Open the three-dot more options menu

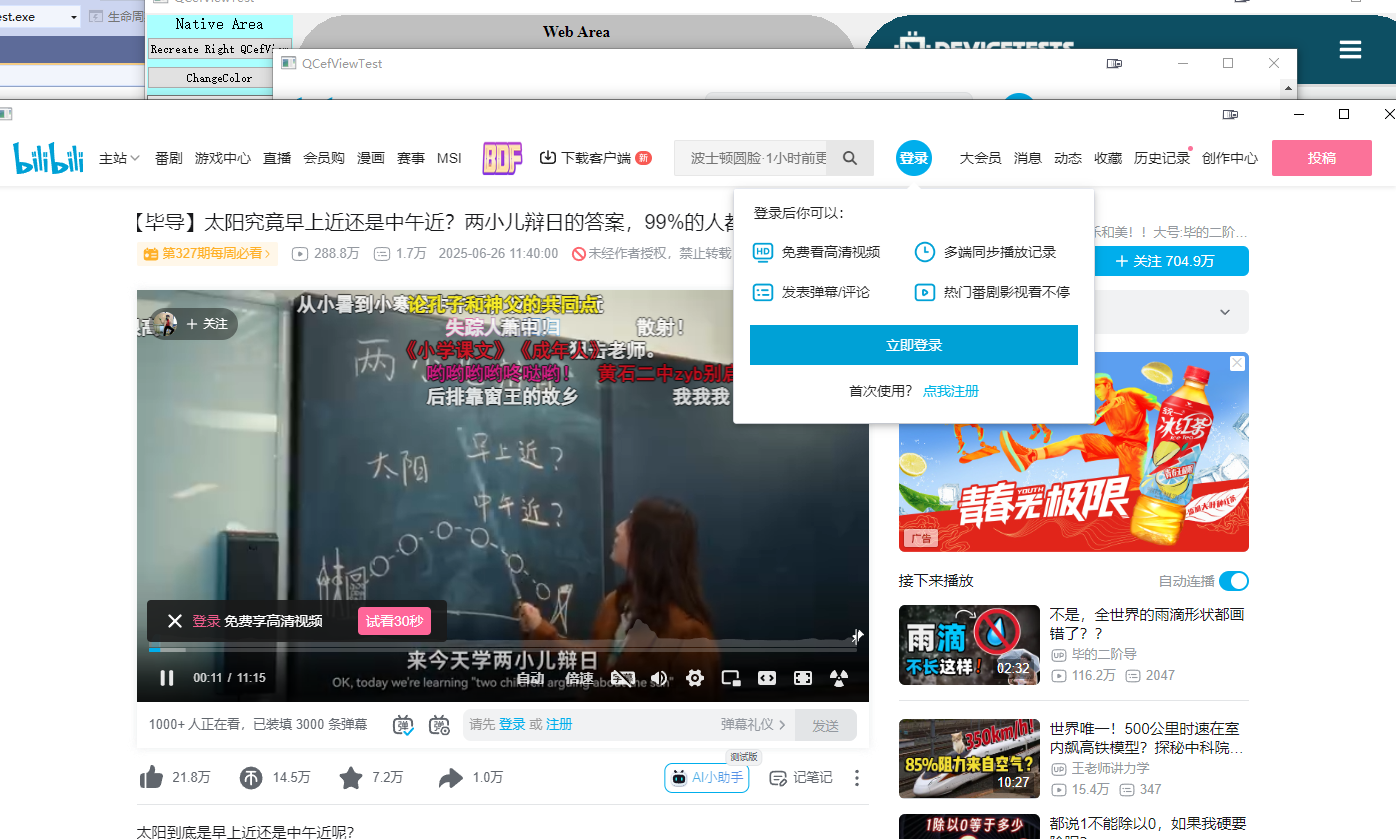[x=856, y=777]
